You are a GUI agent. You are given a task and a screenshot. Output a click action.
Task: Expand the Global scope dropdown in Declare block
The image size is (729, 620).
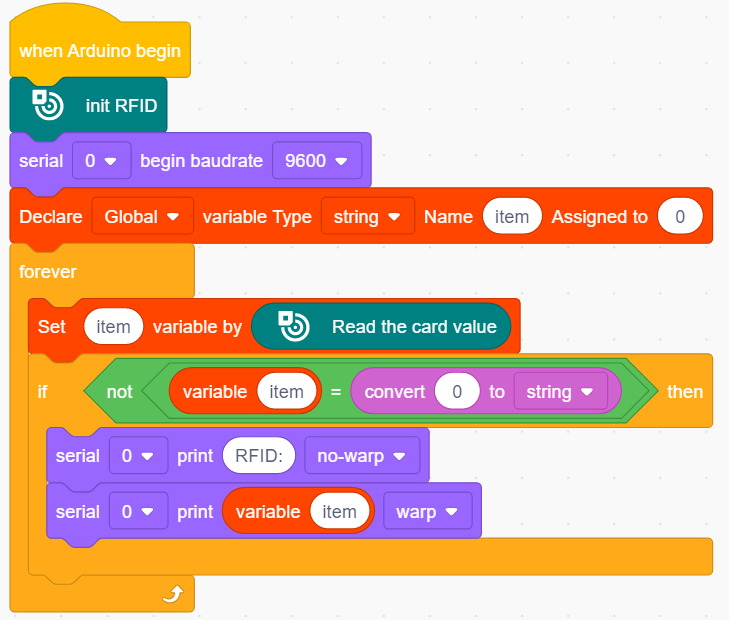[142, 217]
